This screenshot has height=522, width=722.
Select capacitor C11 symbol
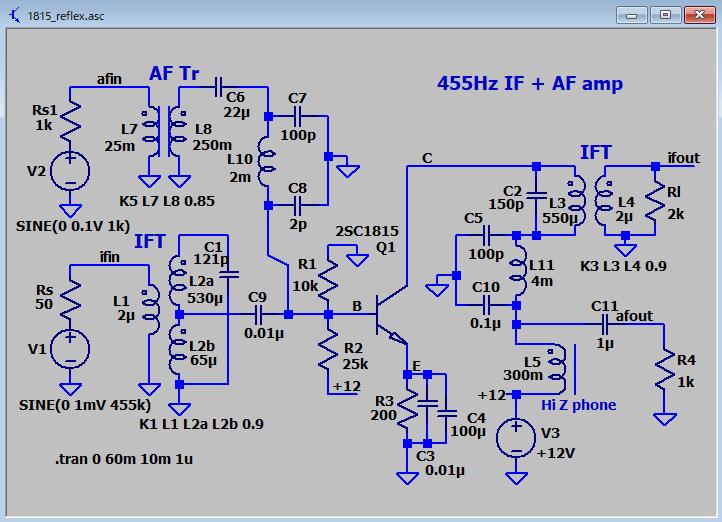click(605, 325)
